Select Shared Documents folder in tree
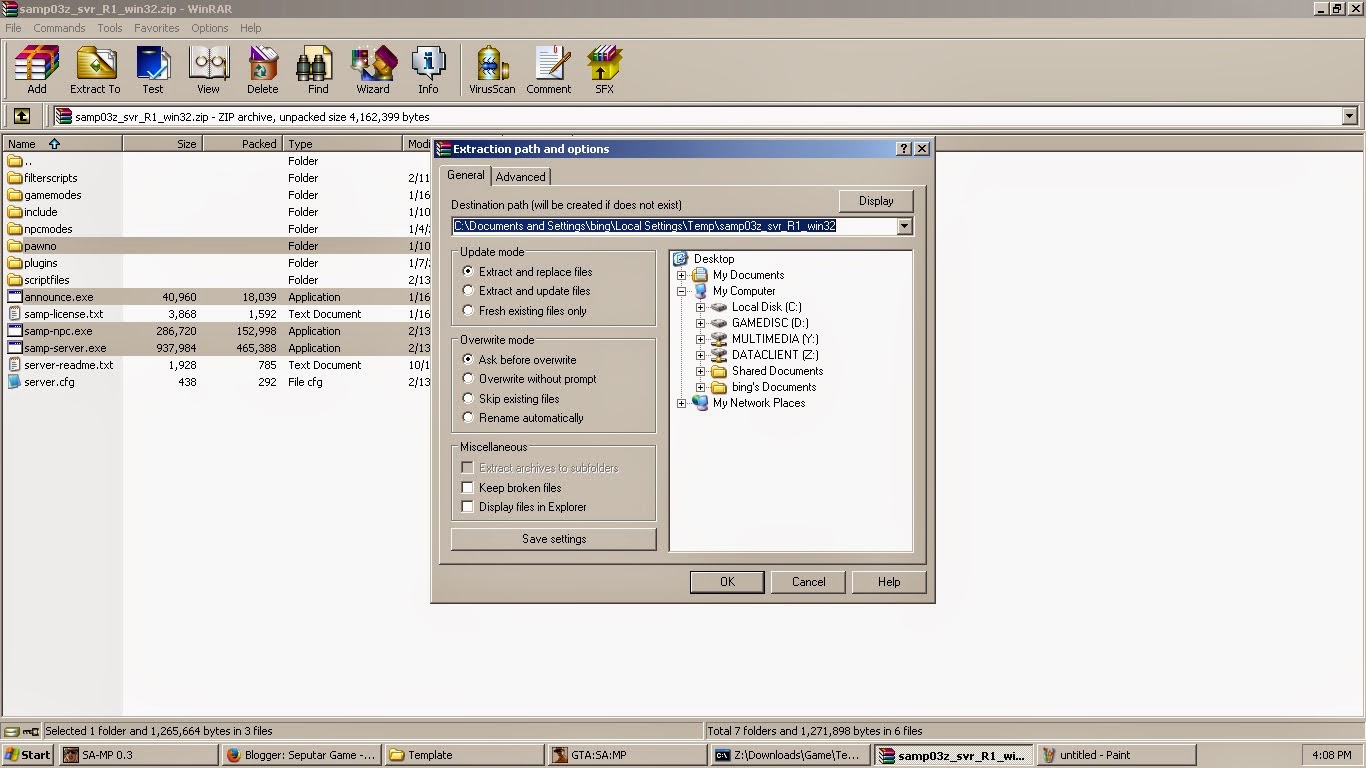This screenshot has height=768, width=1366. click(777, 371)
